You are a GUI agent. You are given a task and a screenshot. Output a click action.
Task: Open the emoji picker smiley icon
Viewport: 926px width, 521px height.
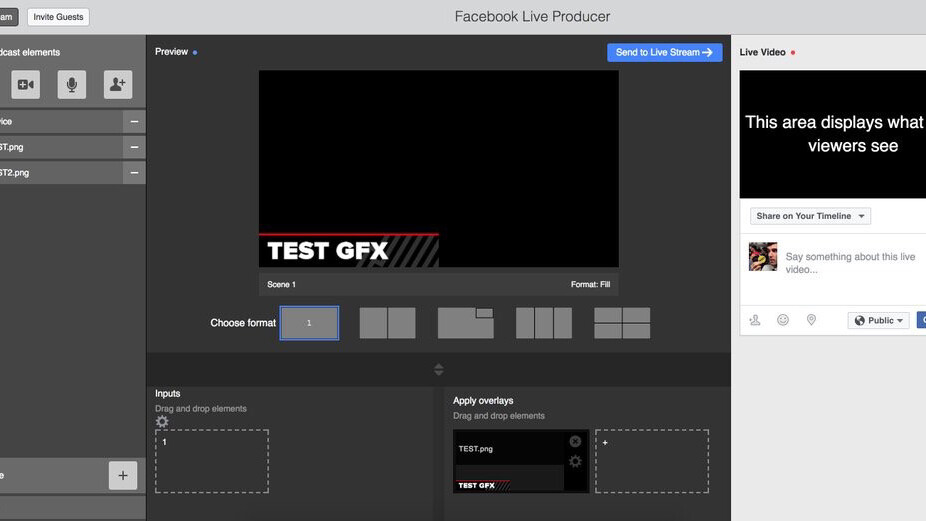pyautogui.click(x=783, y=320)
